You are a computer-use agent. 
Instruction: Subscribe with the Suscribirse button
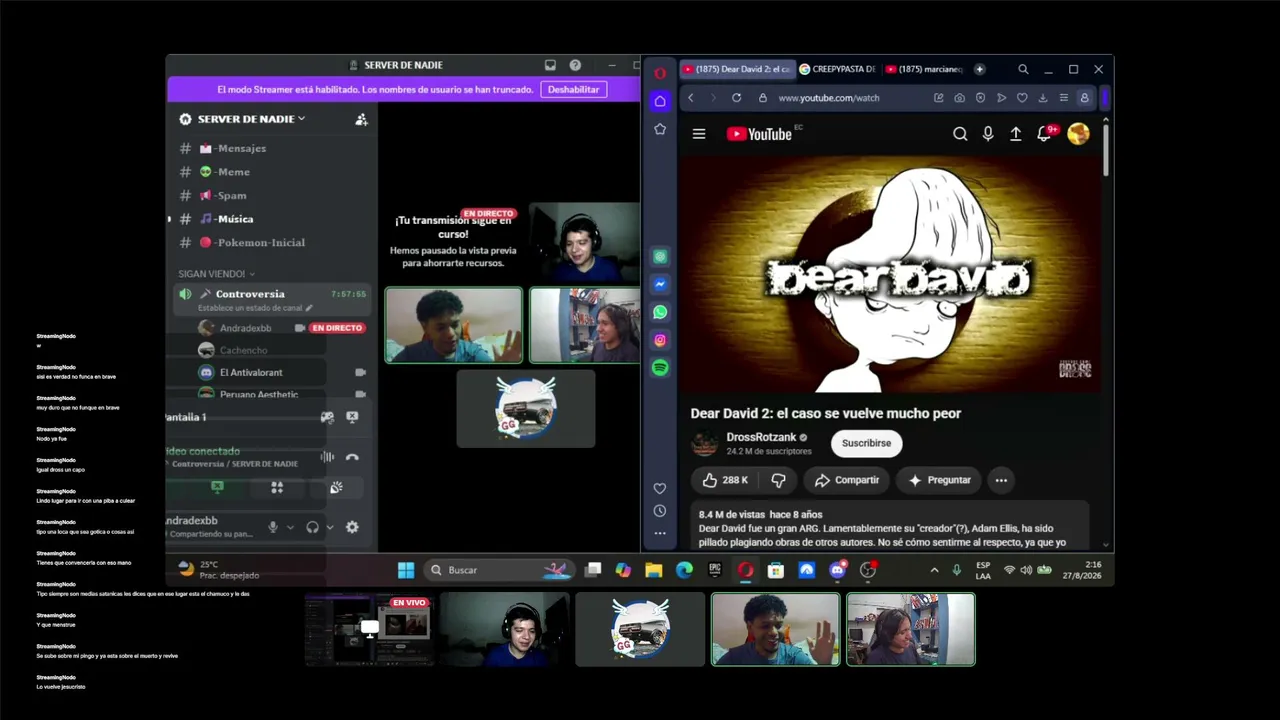point(866,443)
